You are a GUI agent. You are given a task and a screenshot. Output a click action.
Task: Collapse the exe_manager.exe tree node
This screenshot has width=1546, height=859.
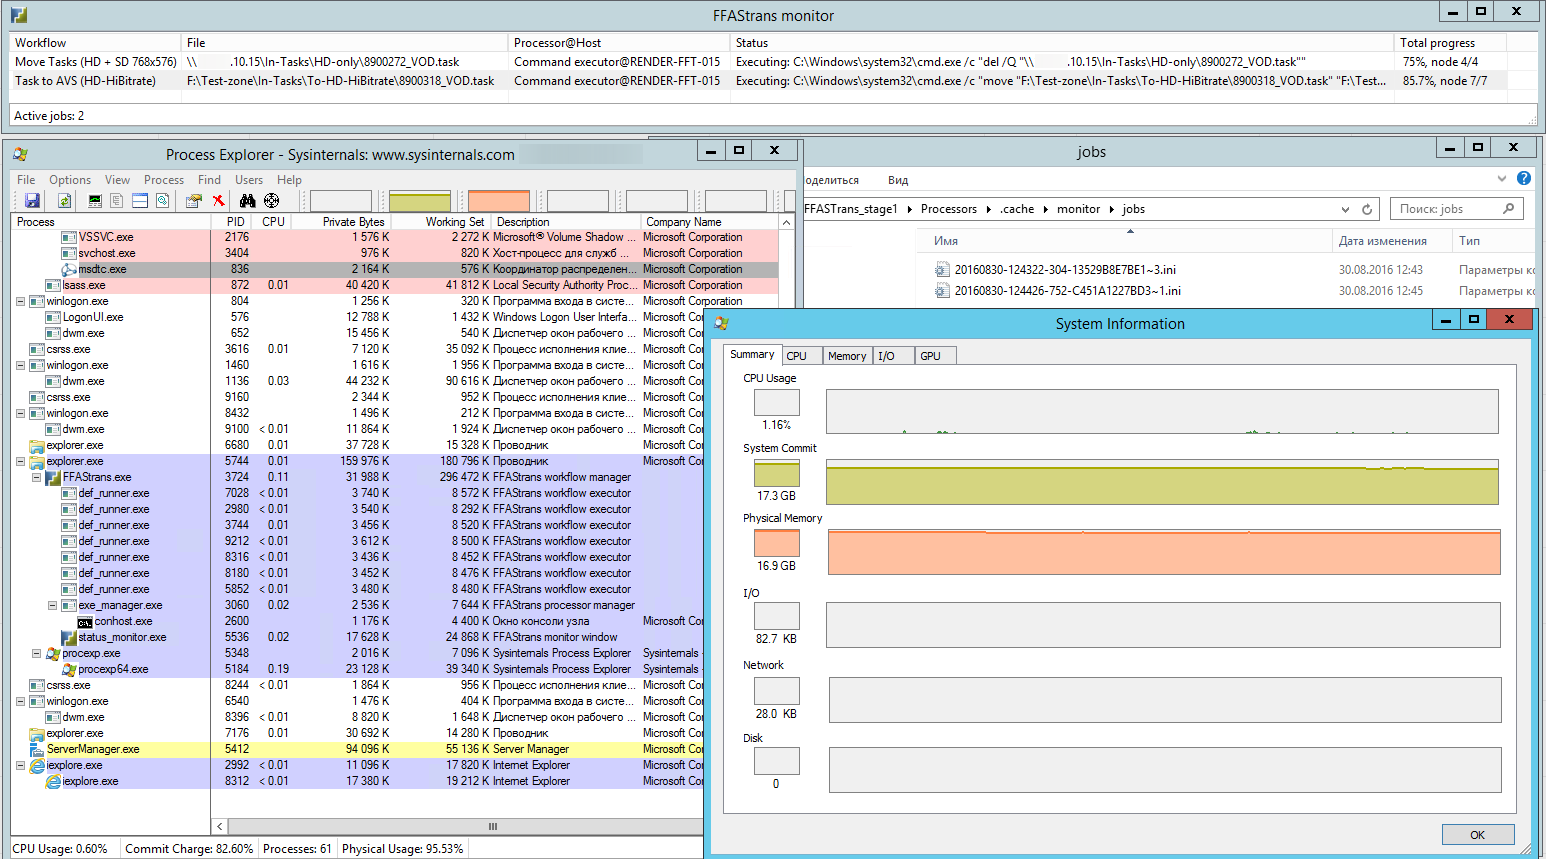52,605
